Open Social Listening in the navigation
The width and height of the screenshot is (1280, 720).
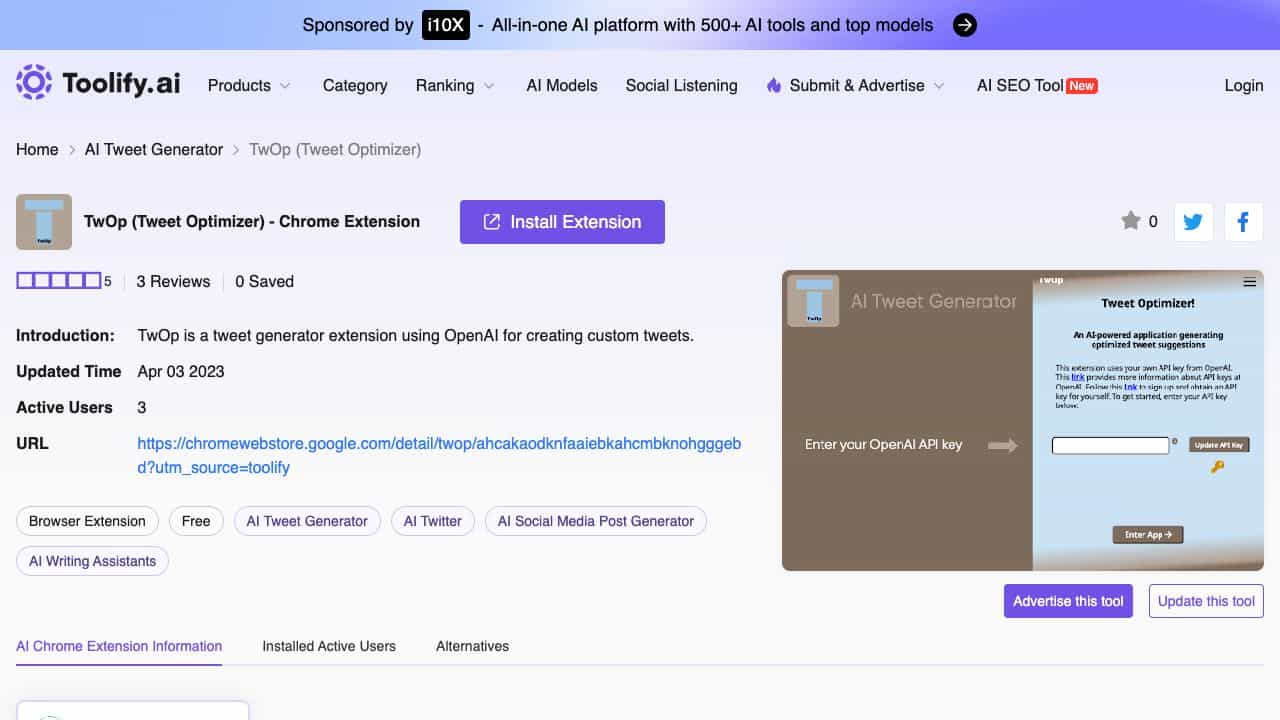[x=682, y=86]
